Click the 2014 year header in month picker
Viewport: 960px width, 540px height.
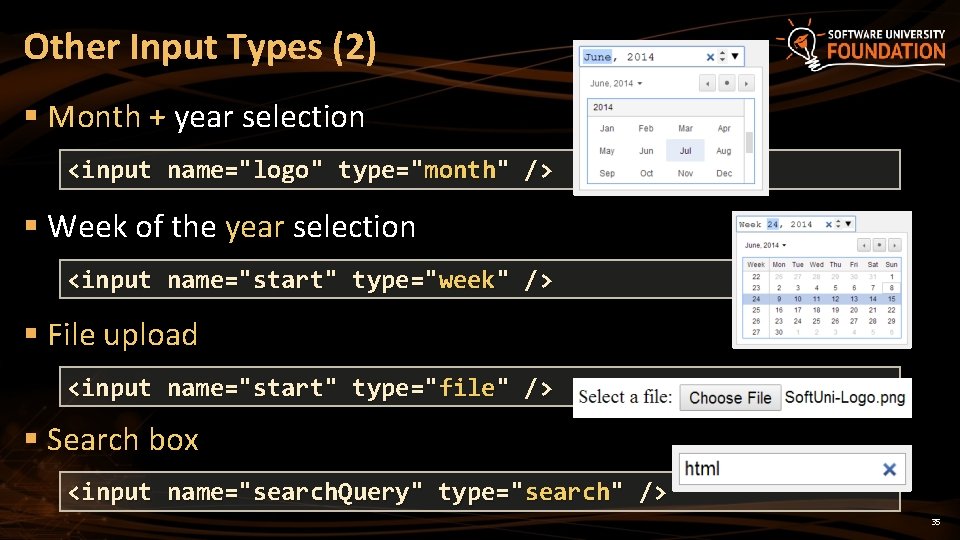pos(666,107)
